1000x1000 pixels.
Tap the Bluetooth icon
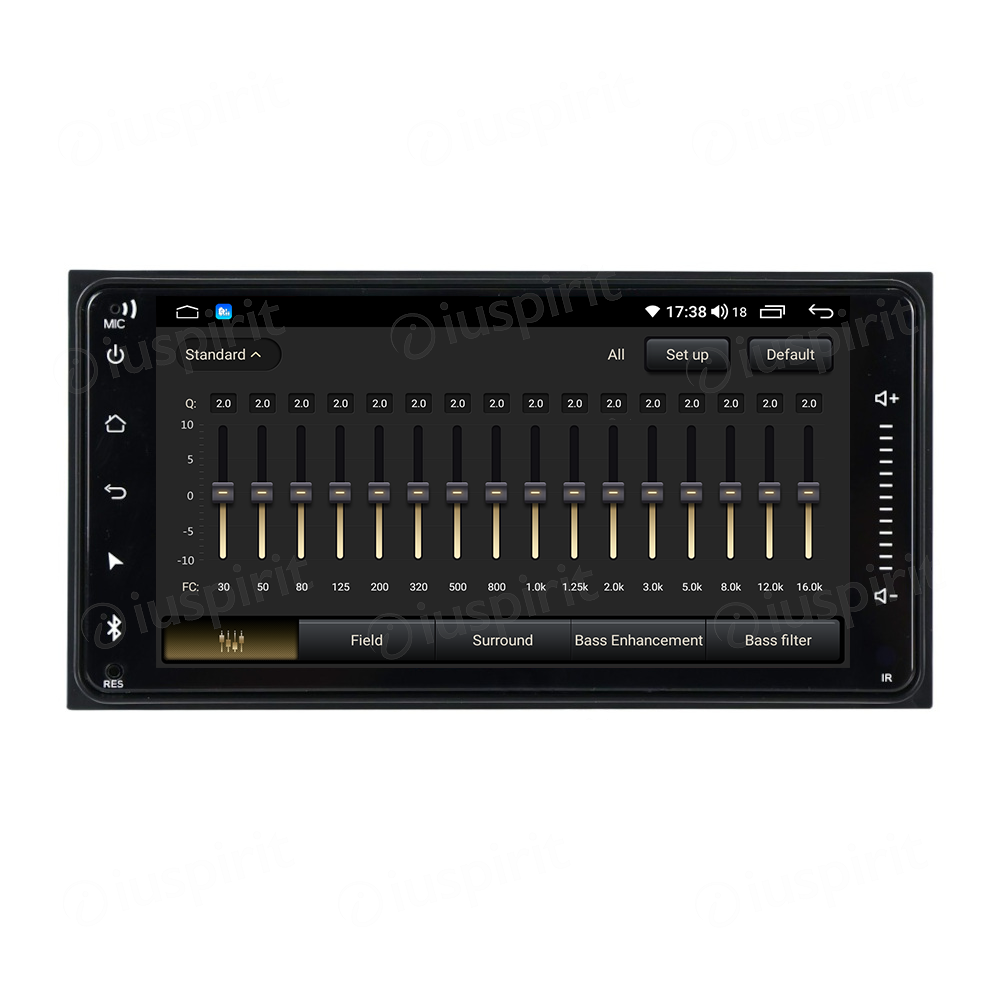tap(115, 628)
